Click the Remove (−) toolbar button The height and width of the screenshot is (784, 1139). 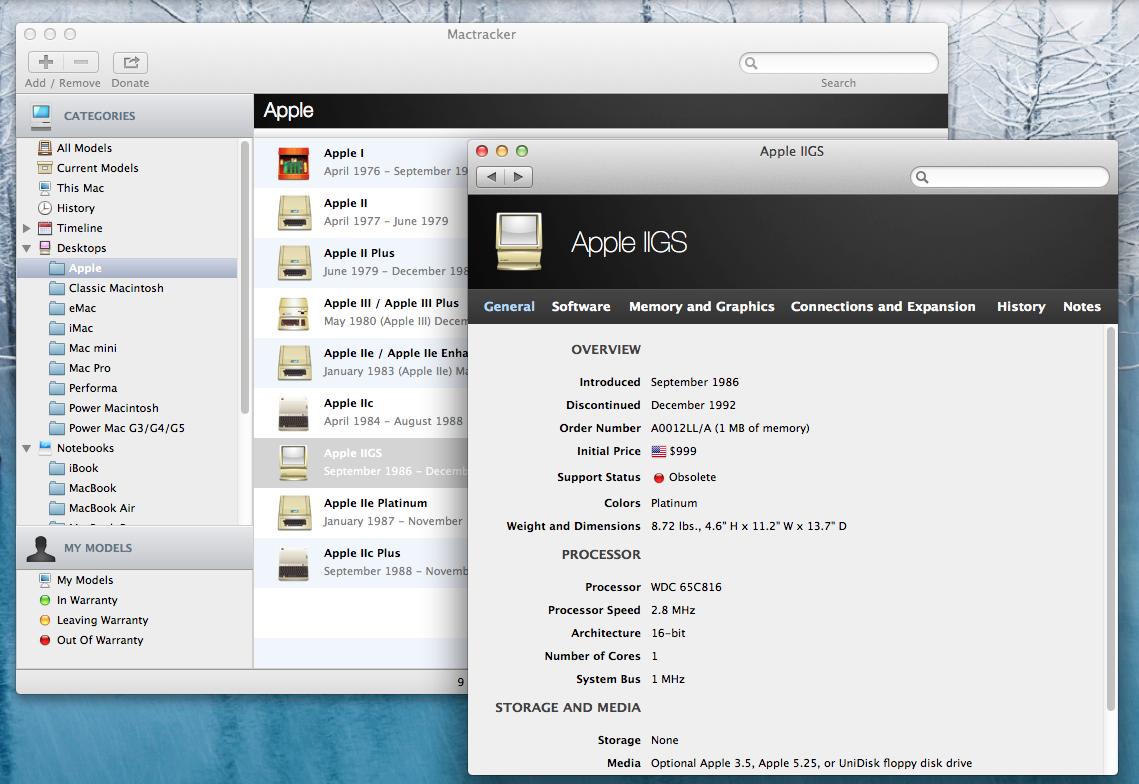click(x=81, y=62)
